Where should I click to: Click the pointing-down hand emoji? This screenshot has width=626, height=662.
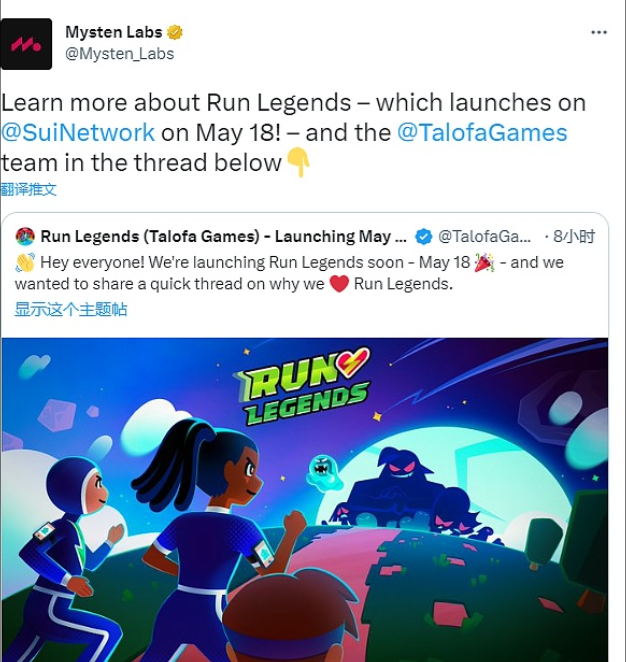pyautogui.click(x=298, y=162)
